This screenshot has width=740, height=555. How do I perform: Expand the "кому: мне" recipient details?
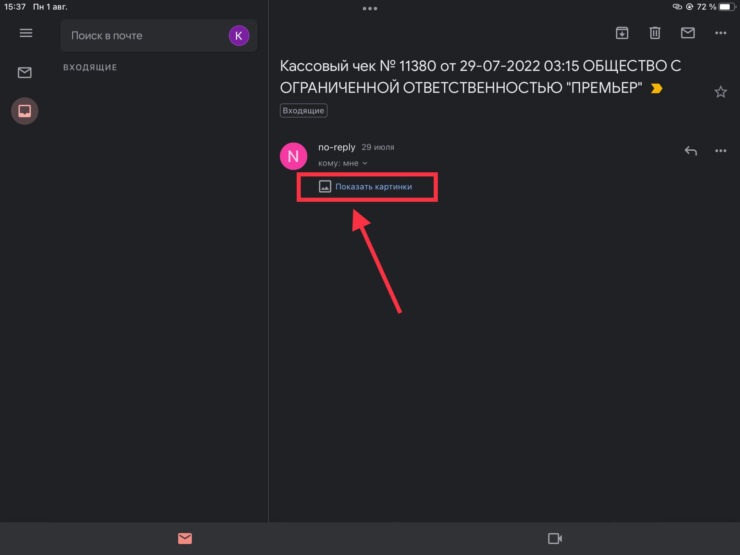(343, 163)
